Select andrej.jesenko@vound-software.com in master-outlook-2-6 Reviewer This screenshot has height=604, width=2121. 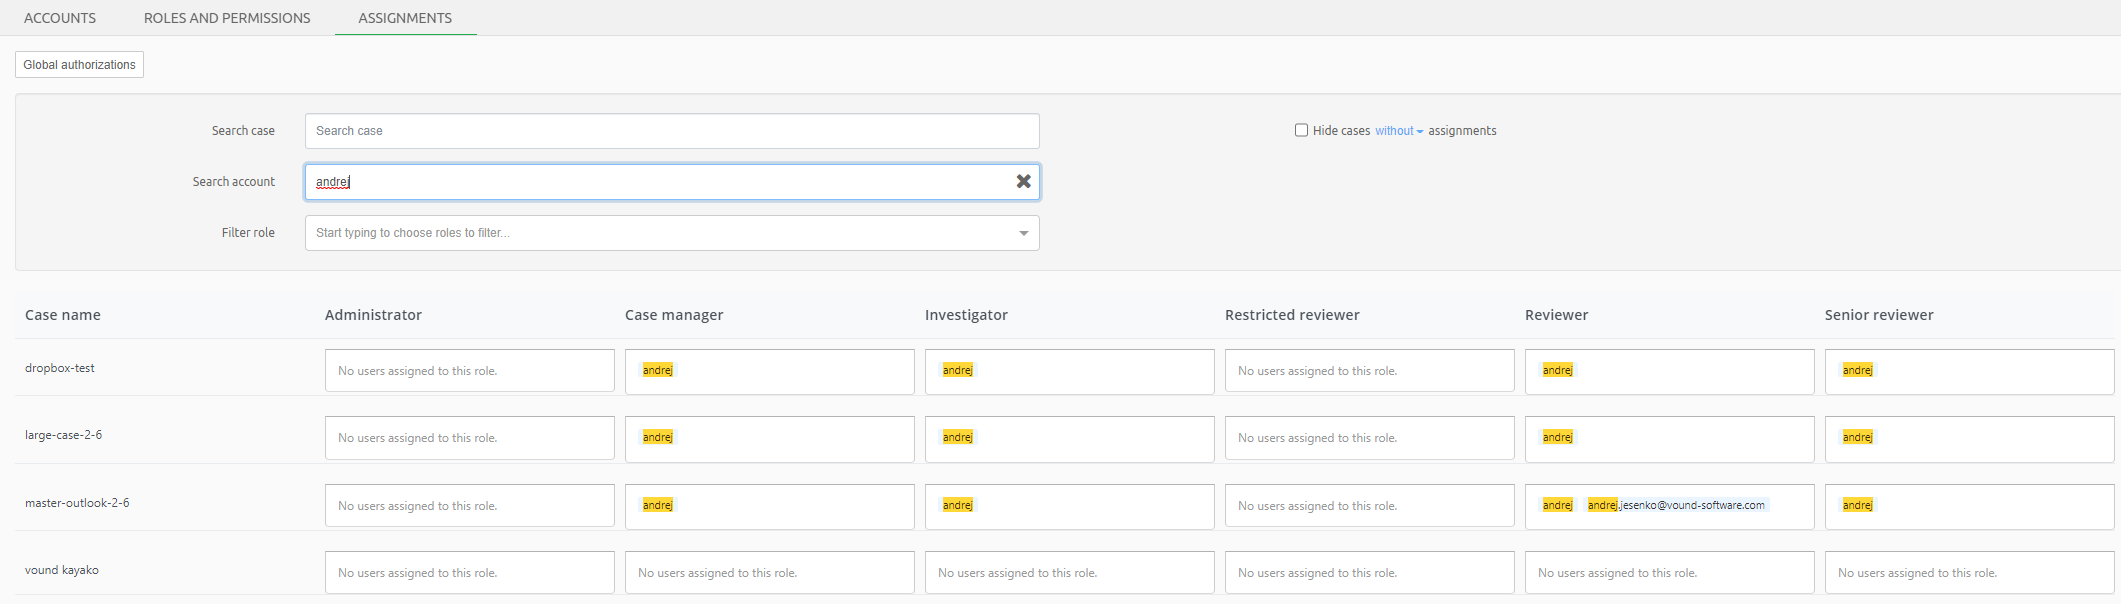pos(1676,505)
